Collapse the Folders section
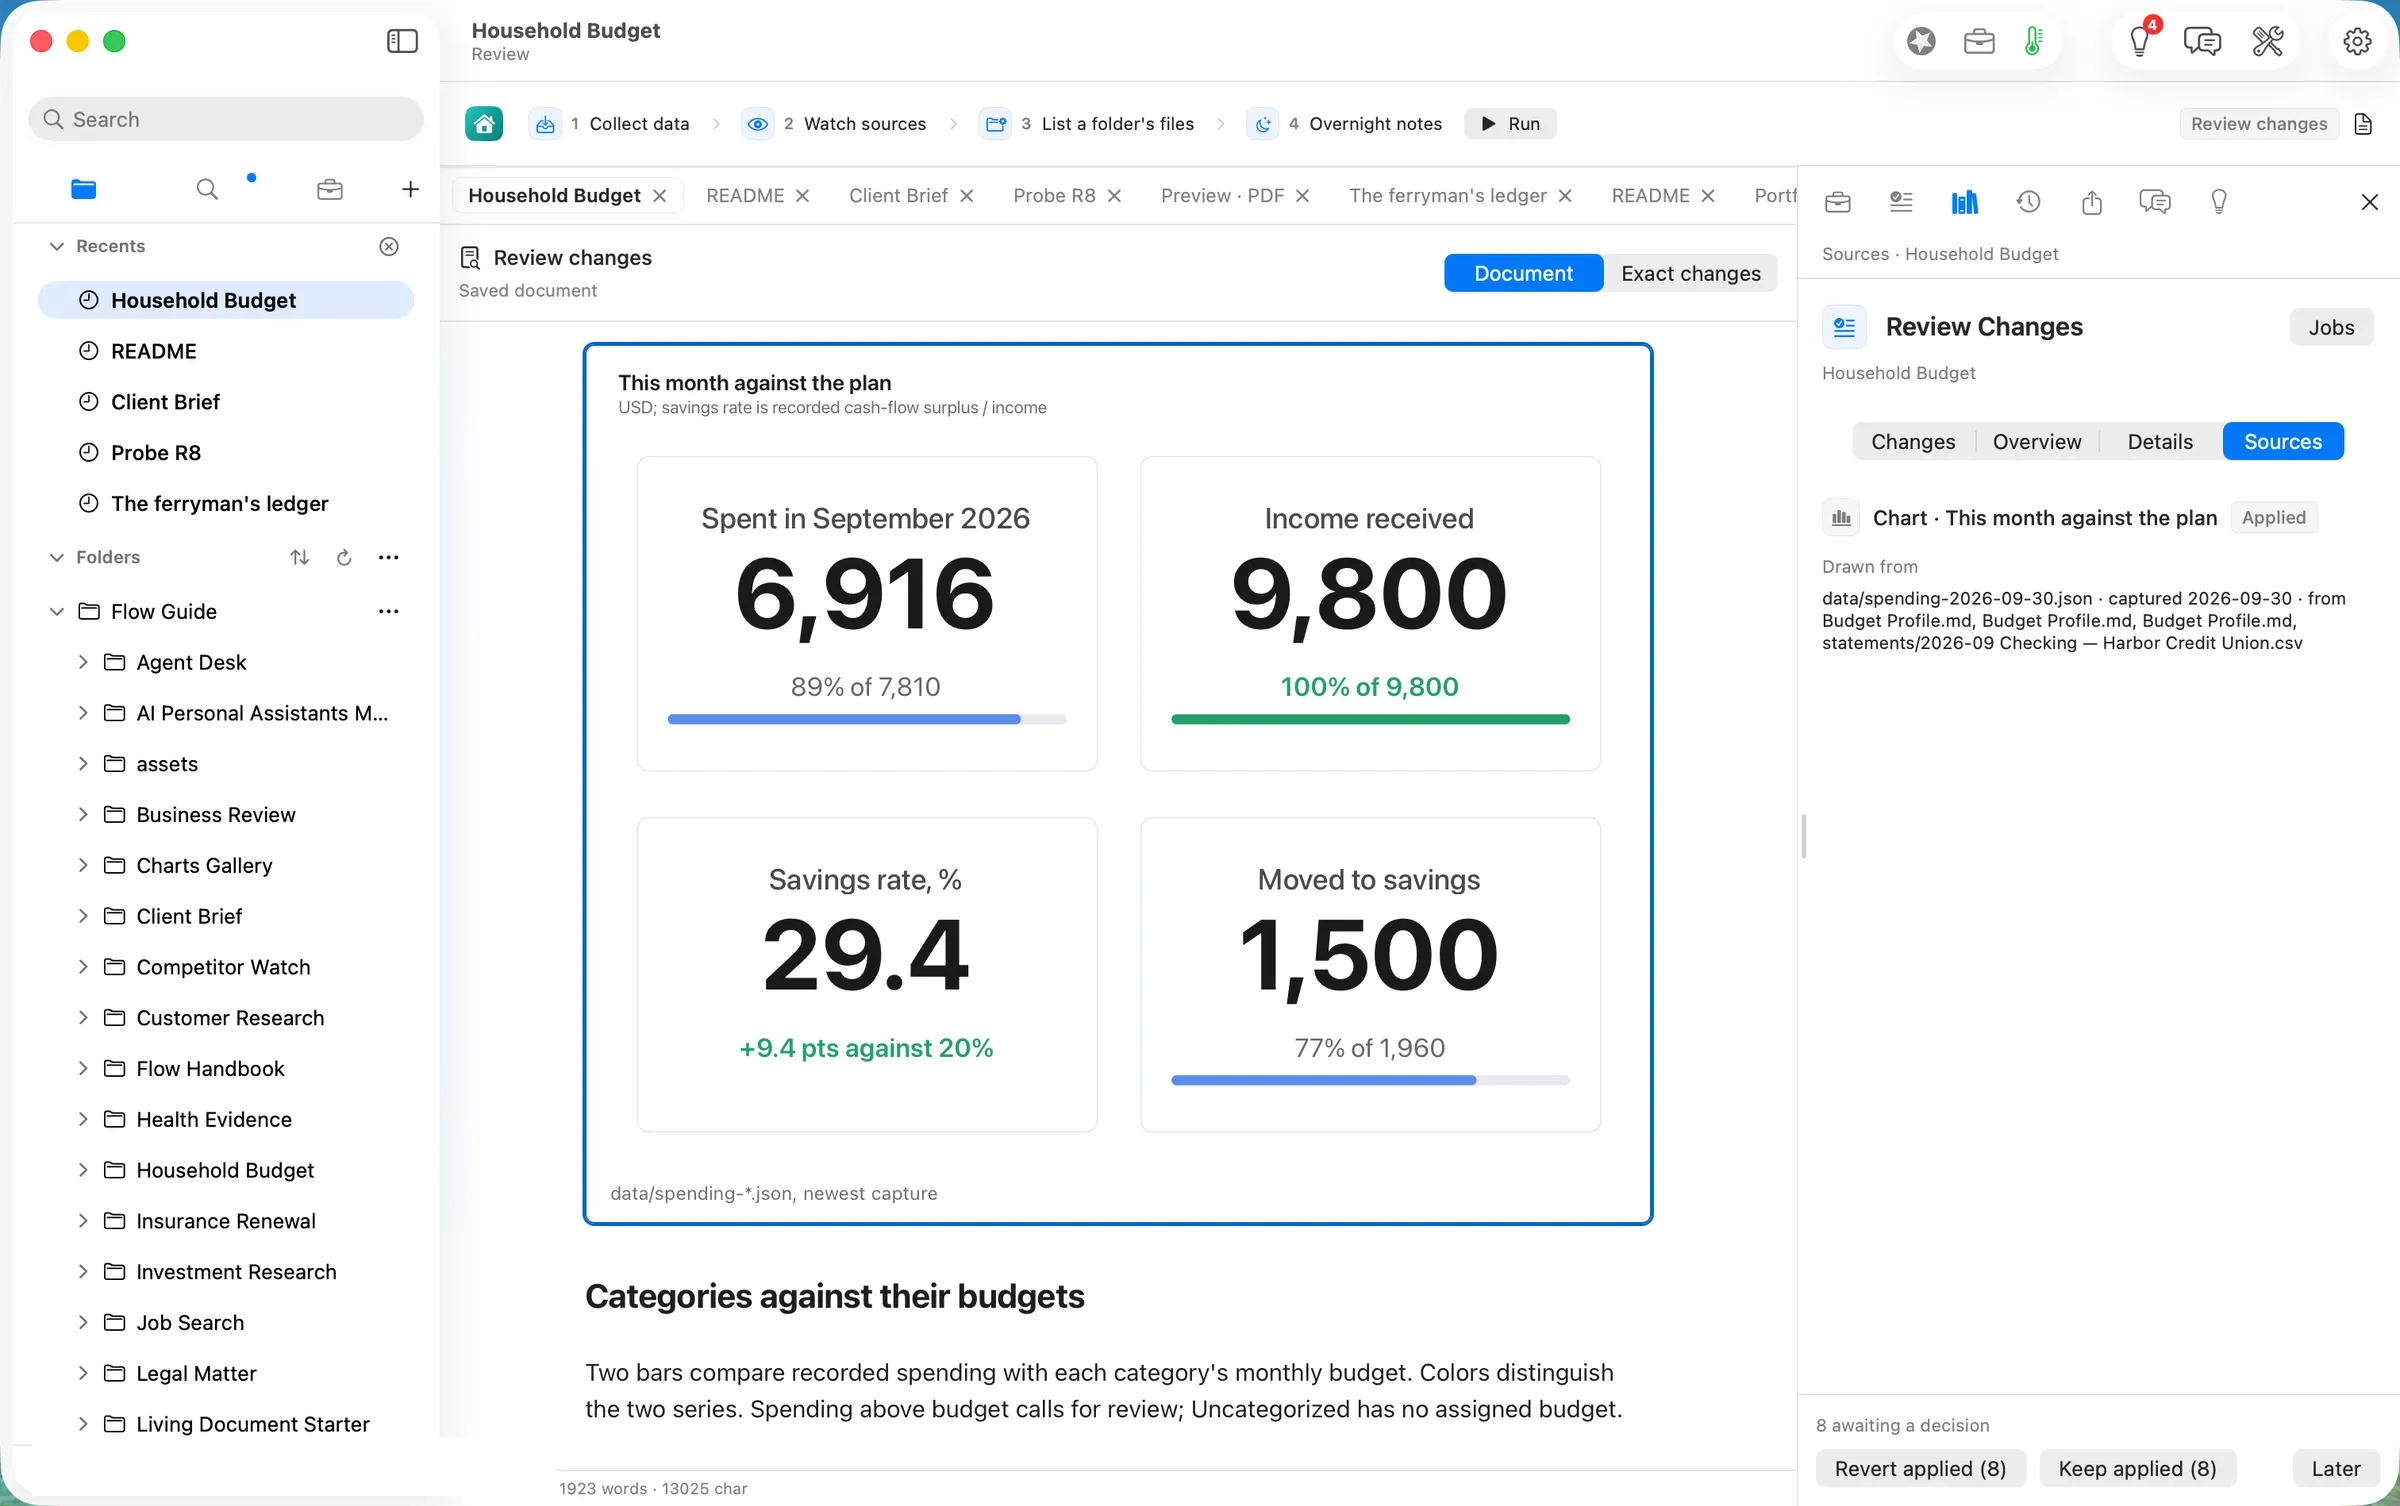This screenshot has width=2400, height=1506. coord(57,557)
